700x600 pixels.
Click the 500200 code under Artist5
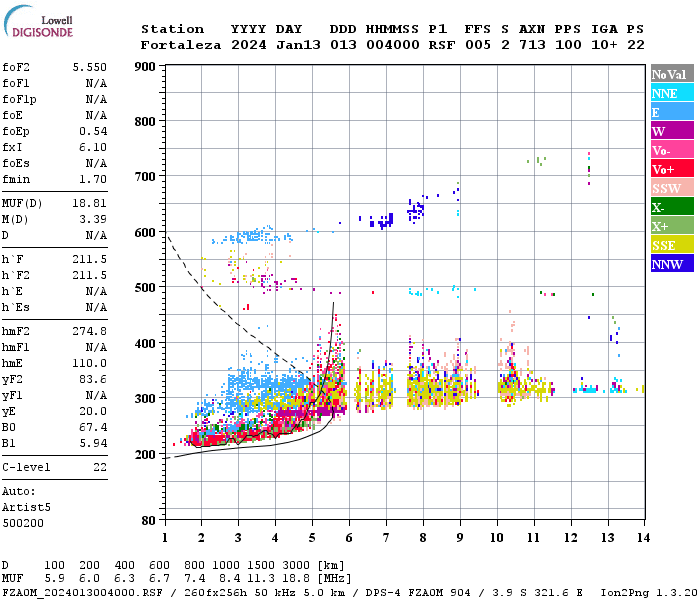(x=23, y=523)
